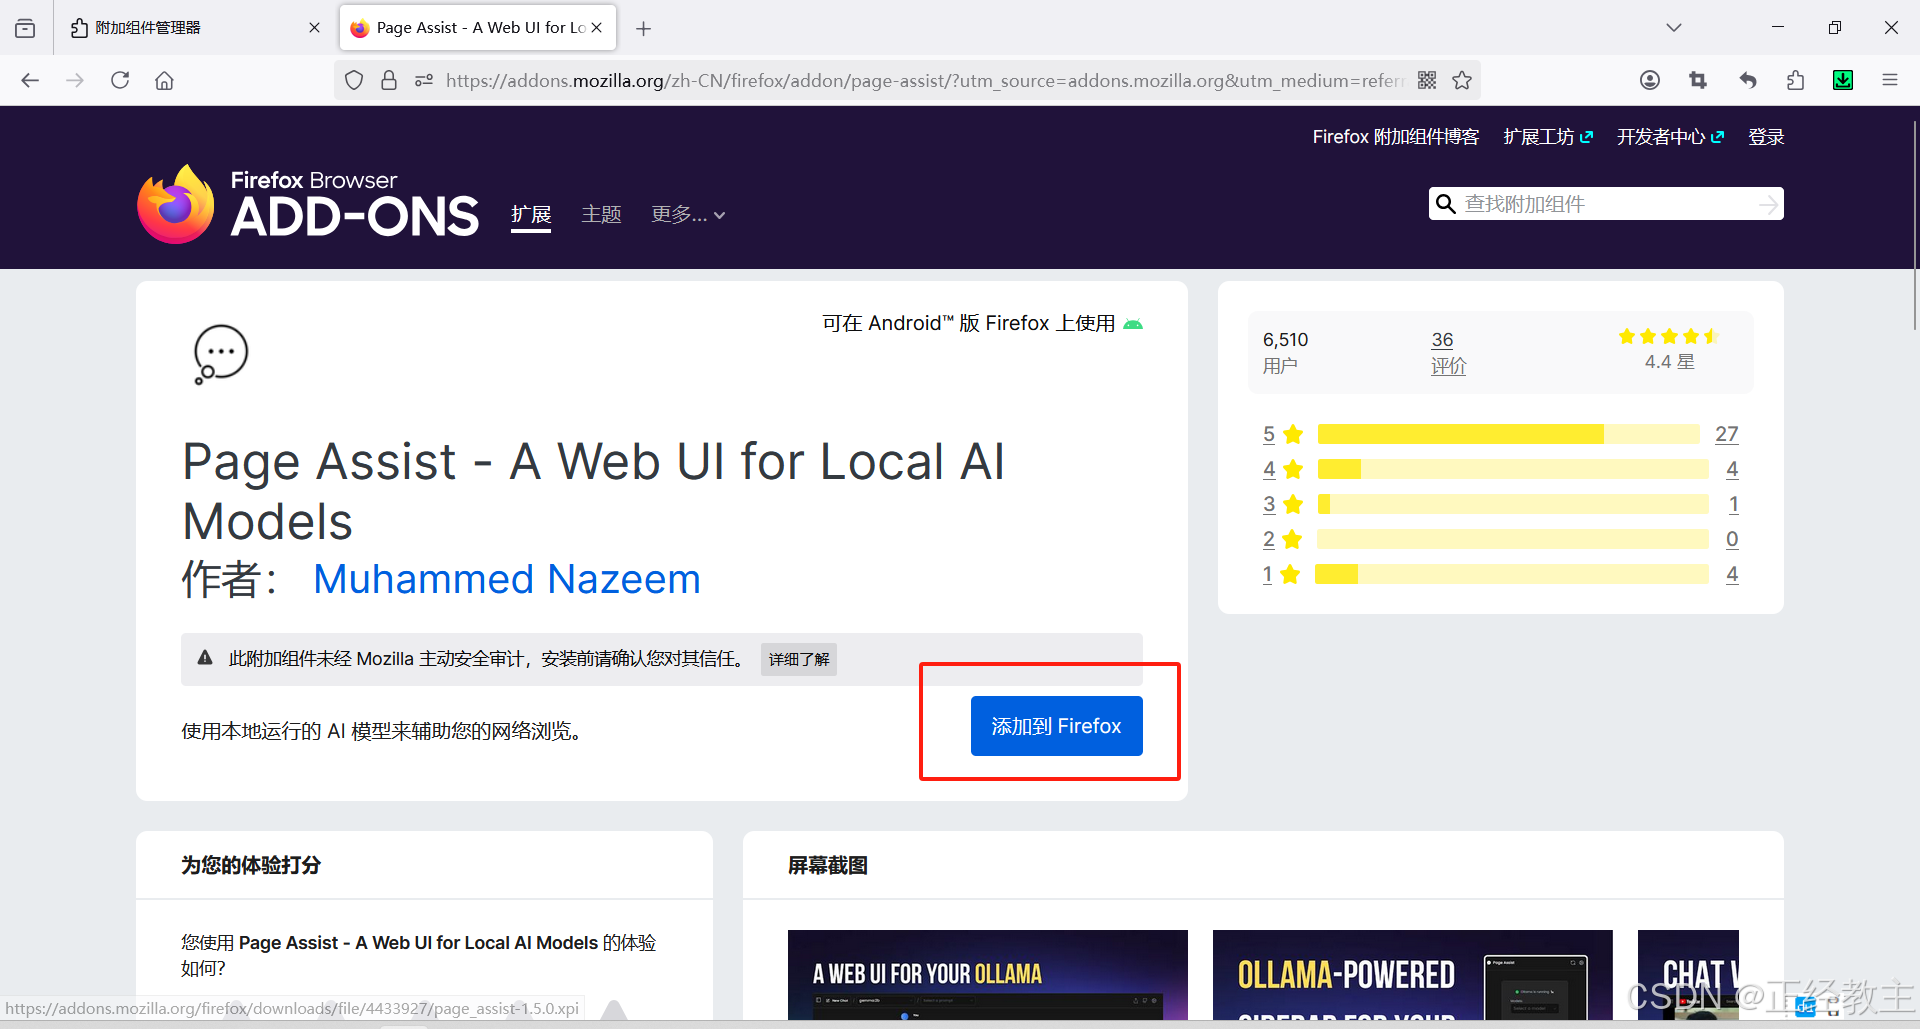1920x1029 pixels.
Task: Click the 登录 link
Action: 1766,137
